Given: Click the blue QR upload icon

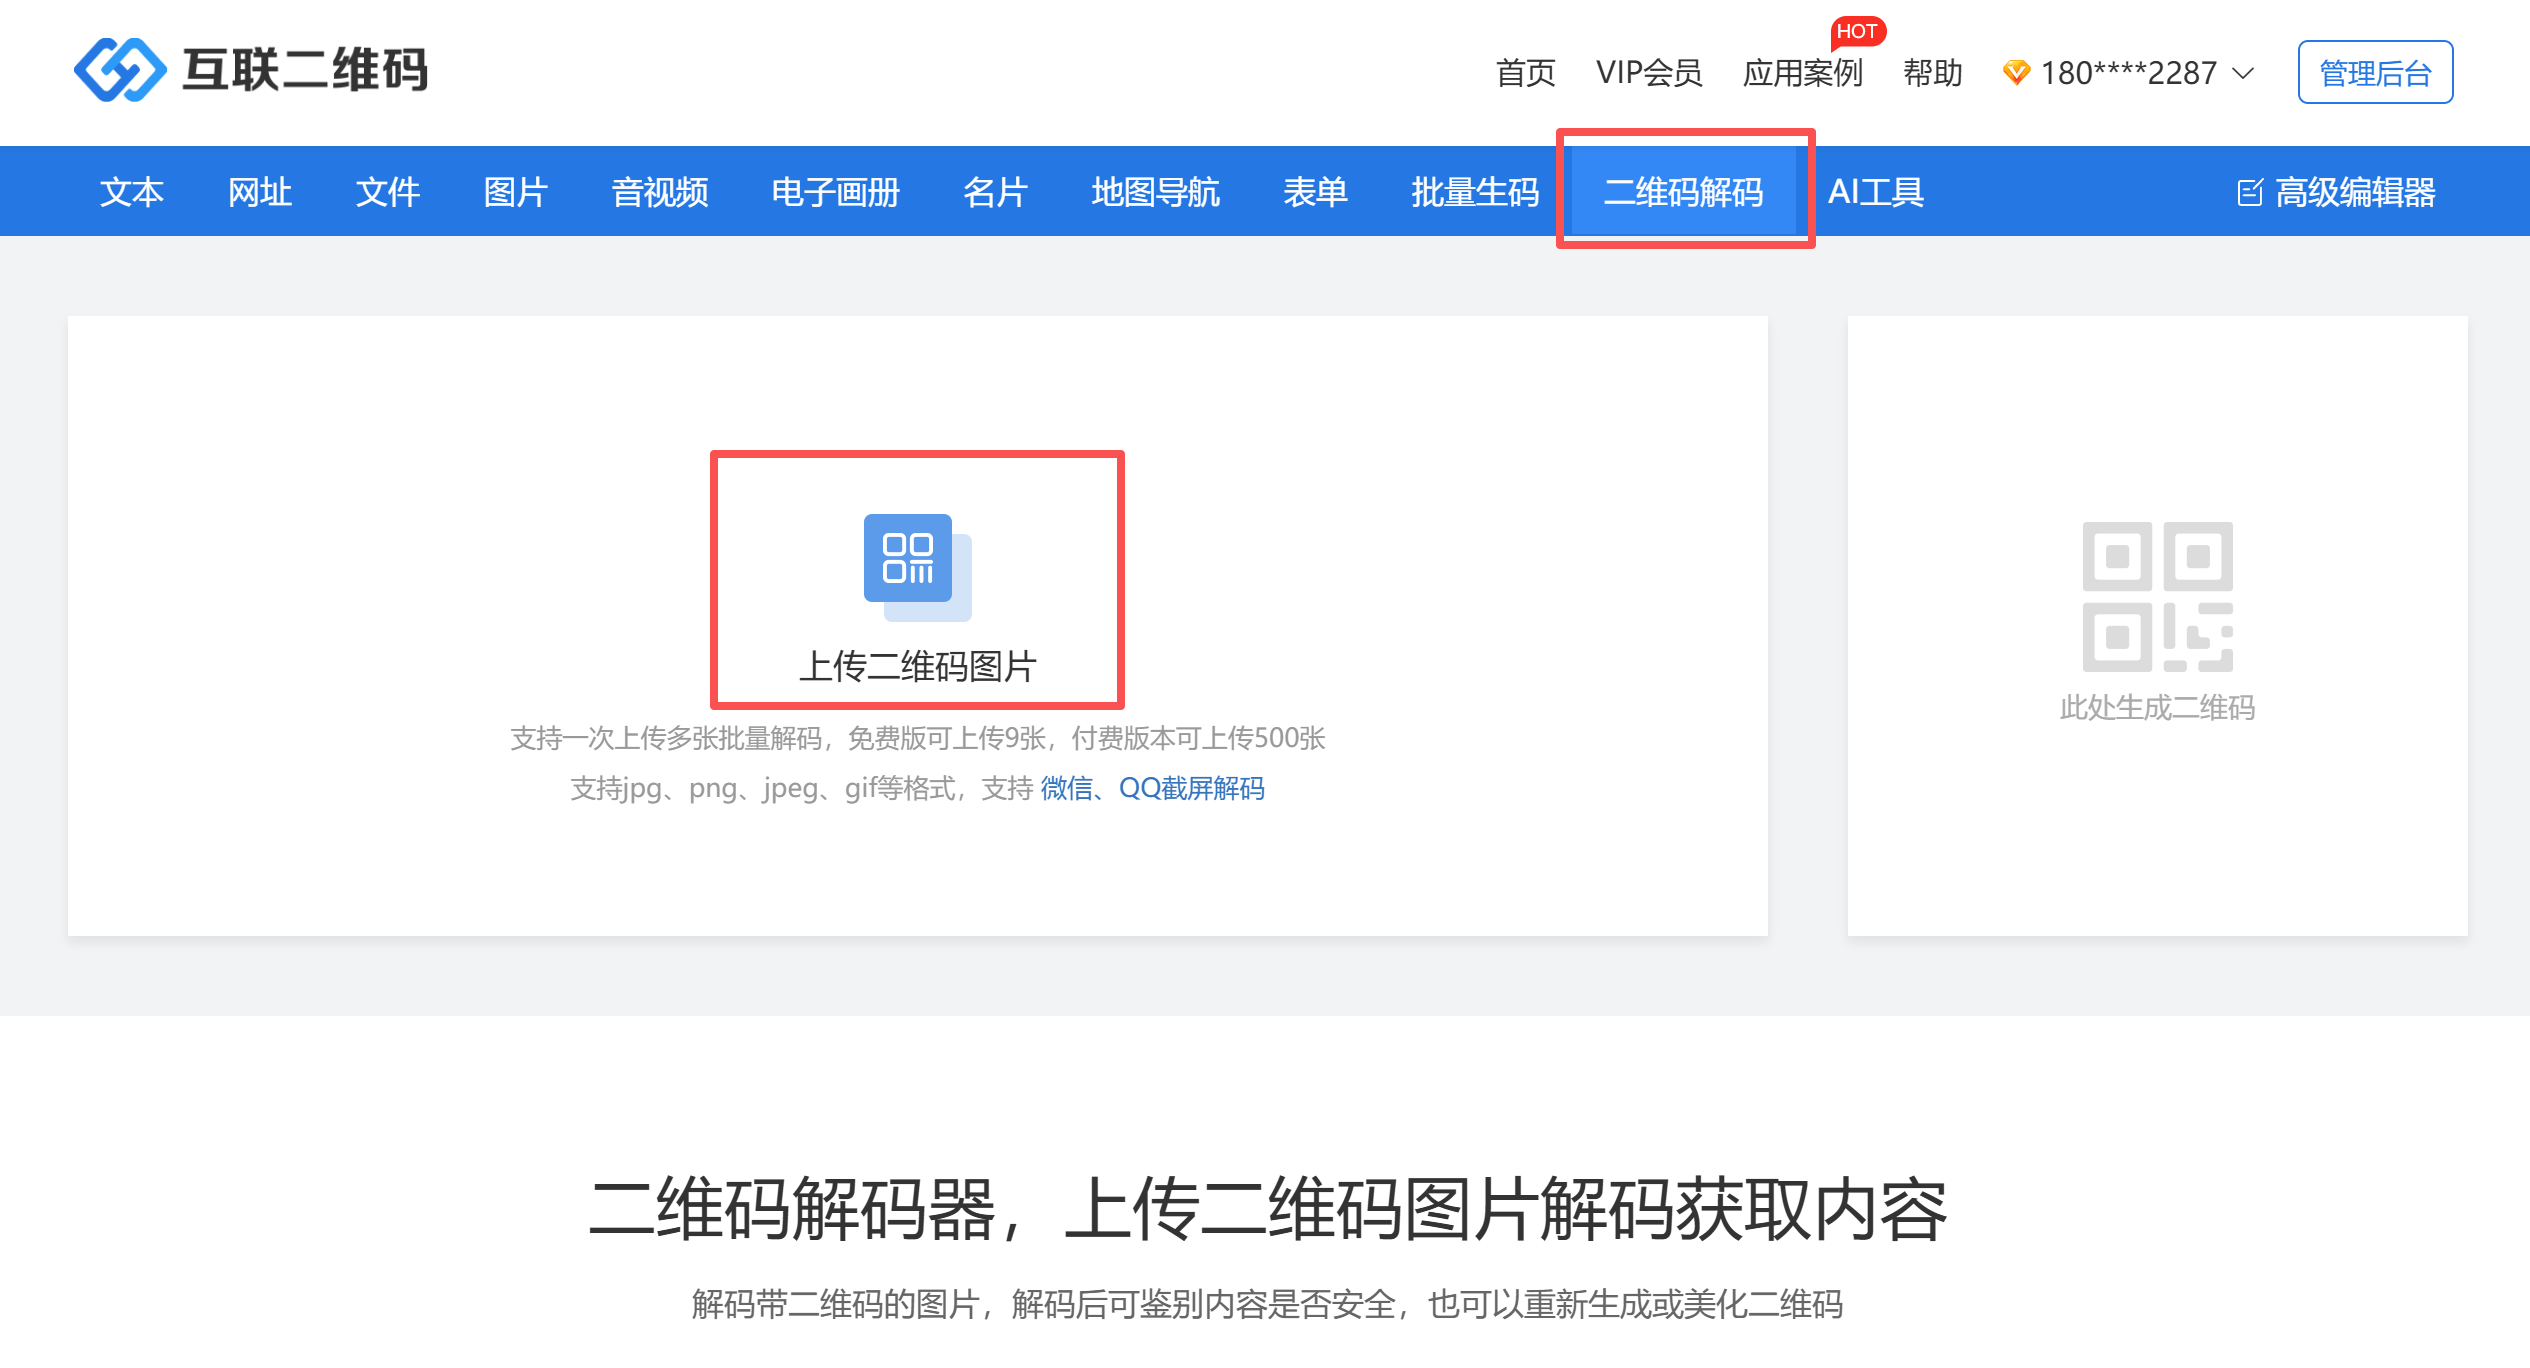Looking at the screenshot, I should (916, 565).
